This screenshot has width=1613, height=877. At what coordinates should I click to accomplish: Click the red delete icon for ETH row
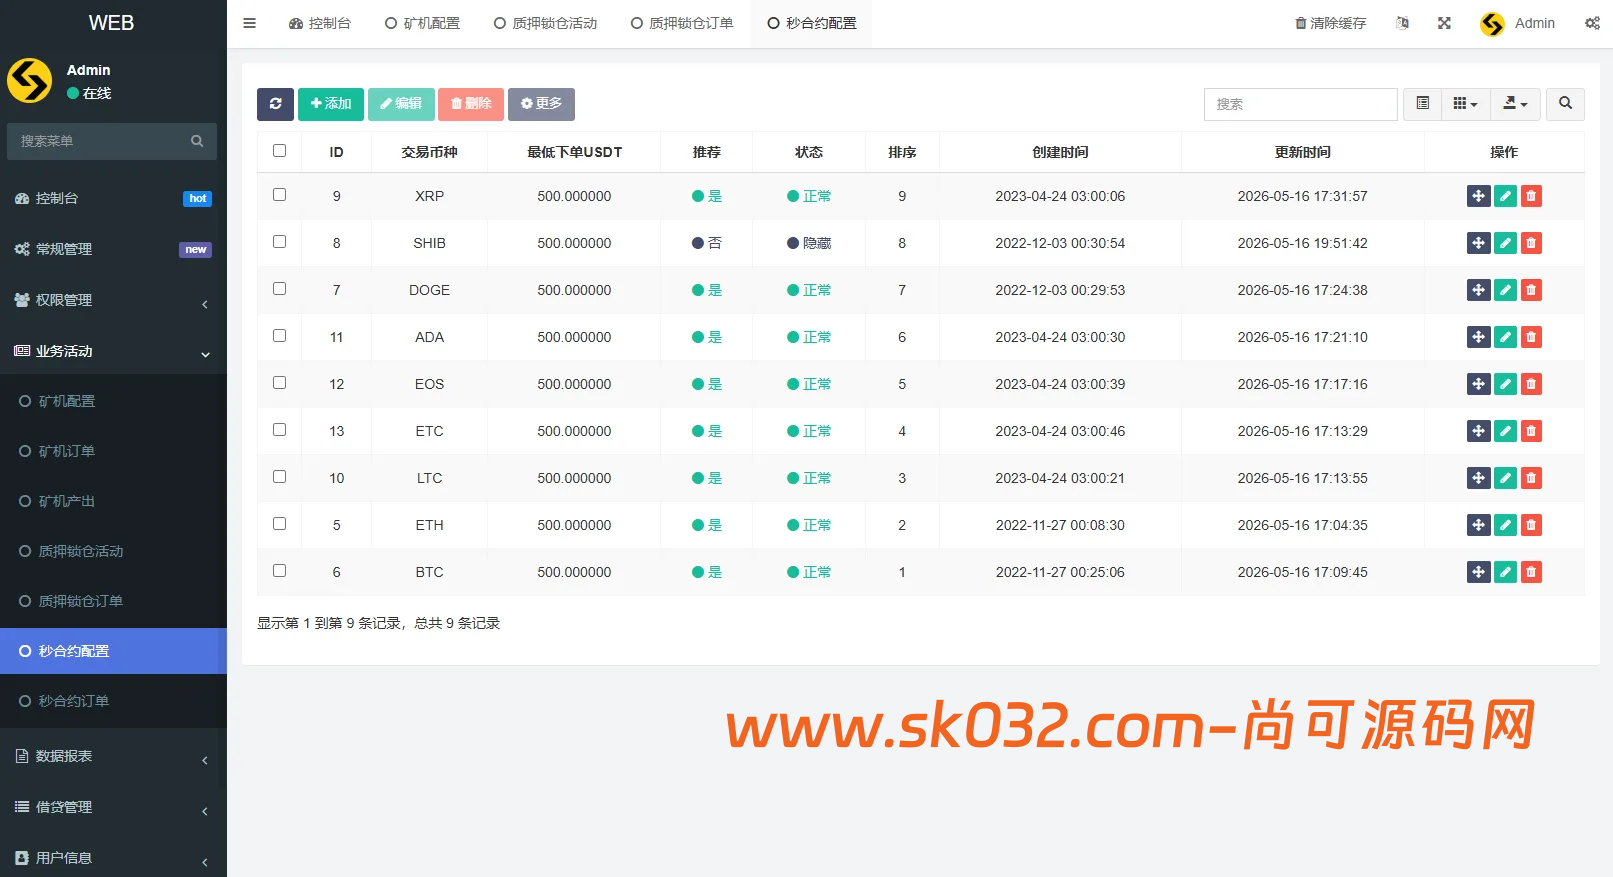(x=1531, y=525)
